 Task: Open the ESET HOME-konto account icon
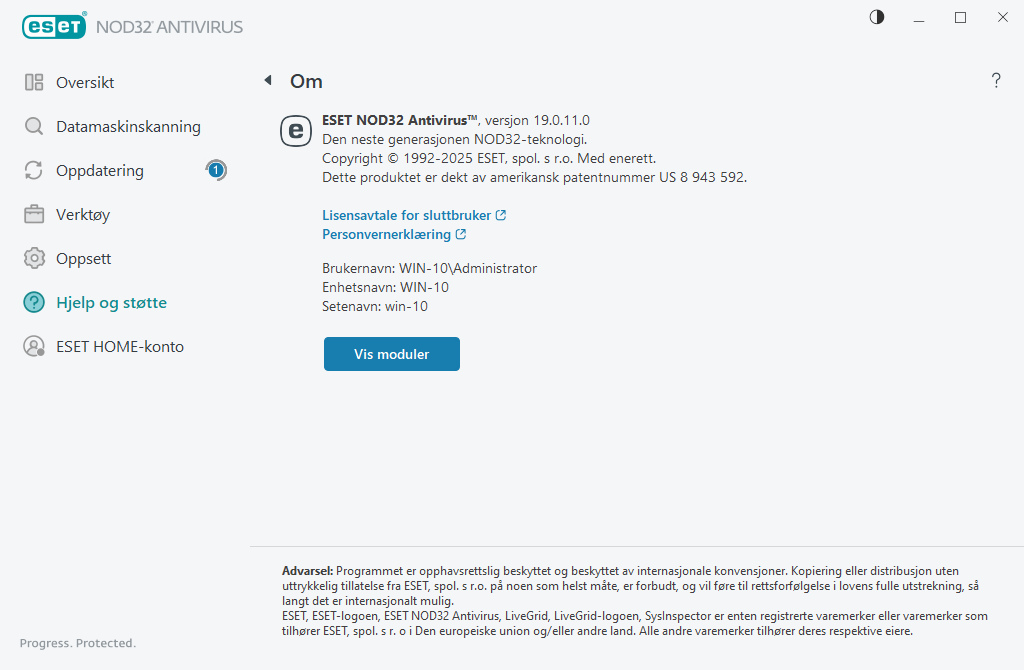tap(33, 346)
